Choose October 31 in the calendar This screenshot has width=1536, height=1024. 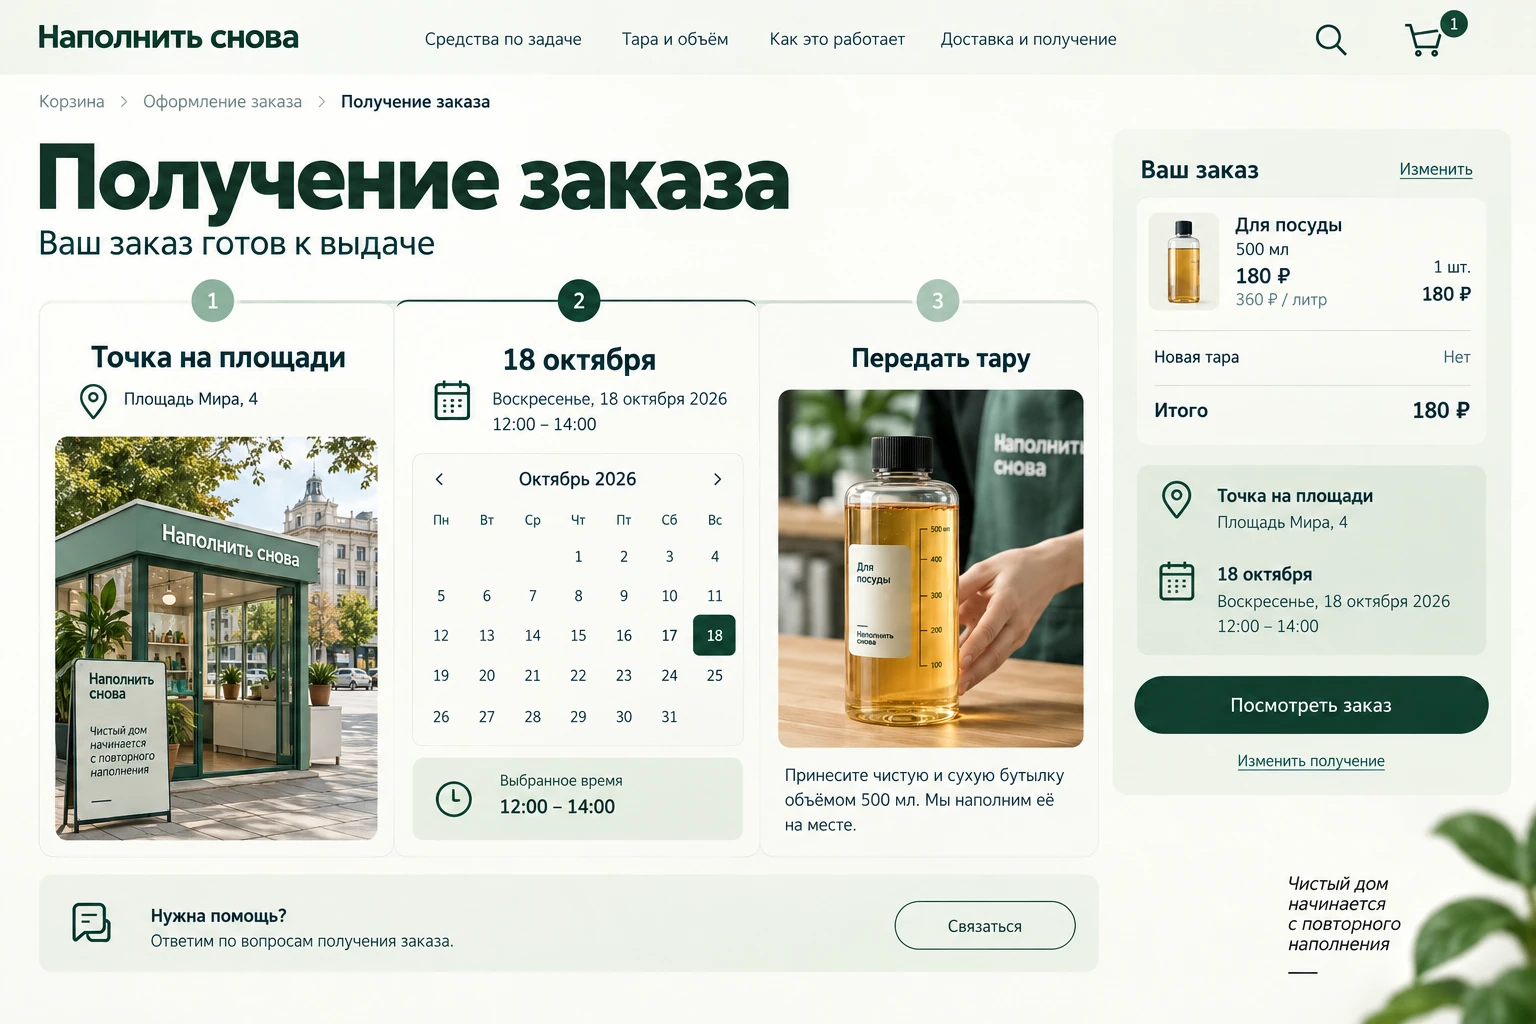669,717
